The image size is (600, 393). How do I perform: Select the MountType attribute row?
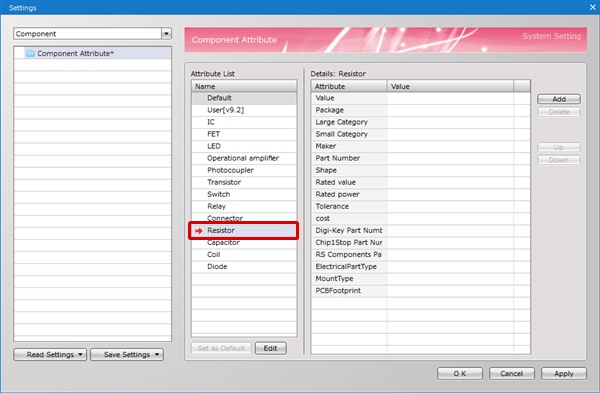(x=421, y=279)
